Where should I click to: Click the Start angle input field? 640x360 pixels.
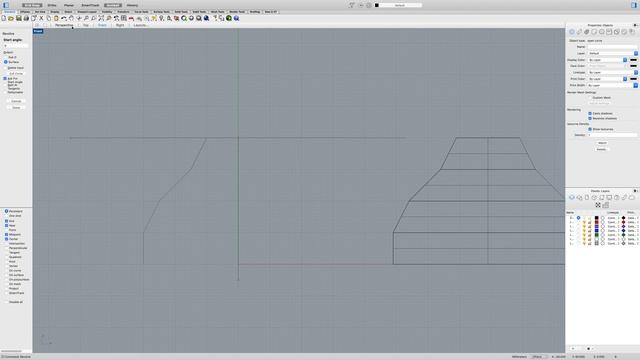pos(16,46)
